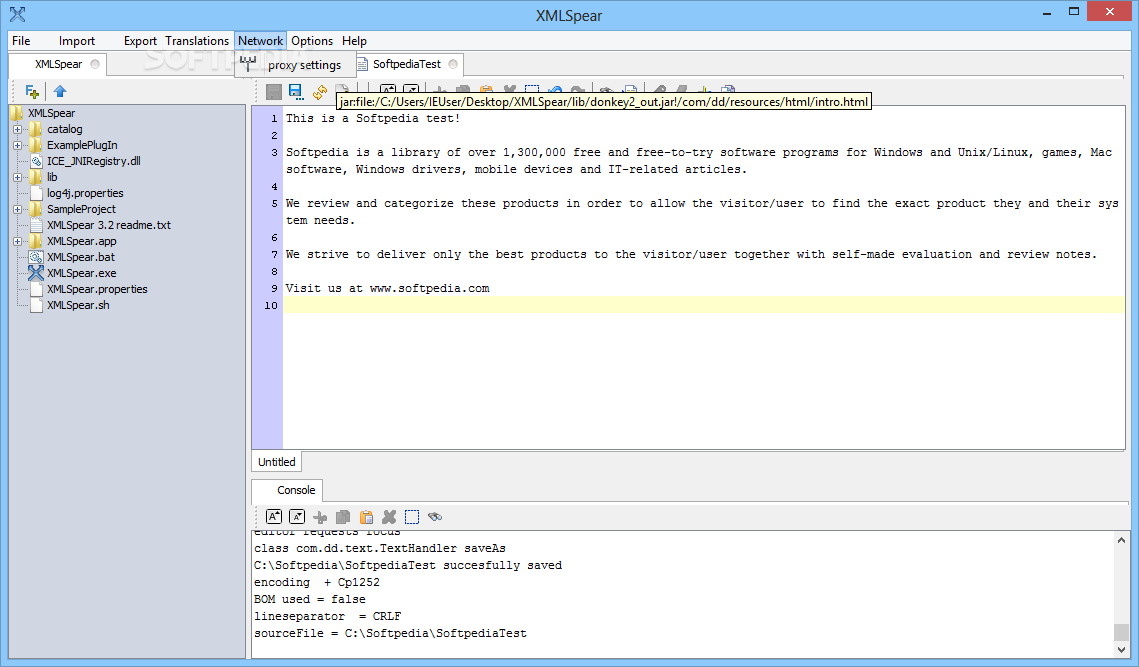Click highlighted editor line 10

[703, 305]
